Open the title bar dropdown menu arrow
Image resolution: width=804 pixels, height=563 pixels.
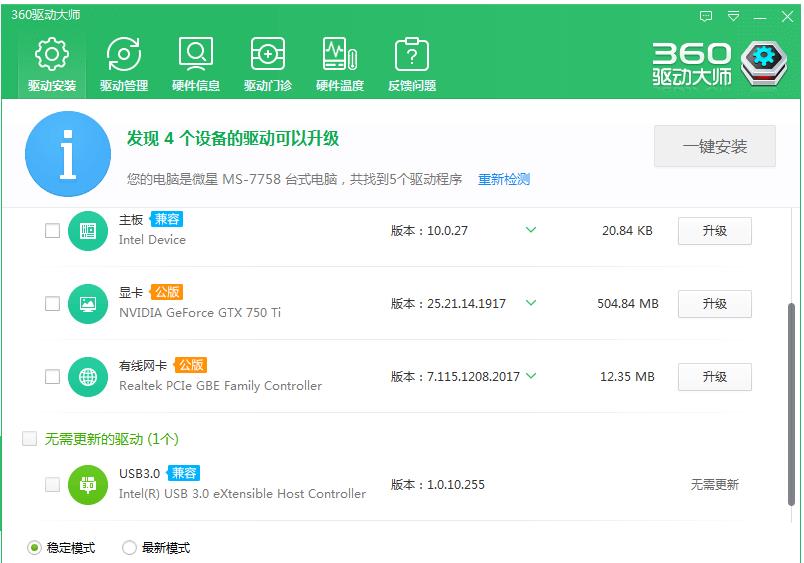(x=734, y=16)
